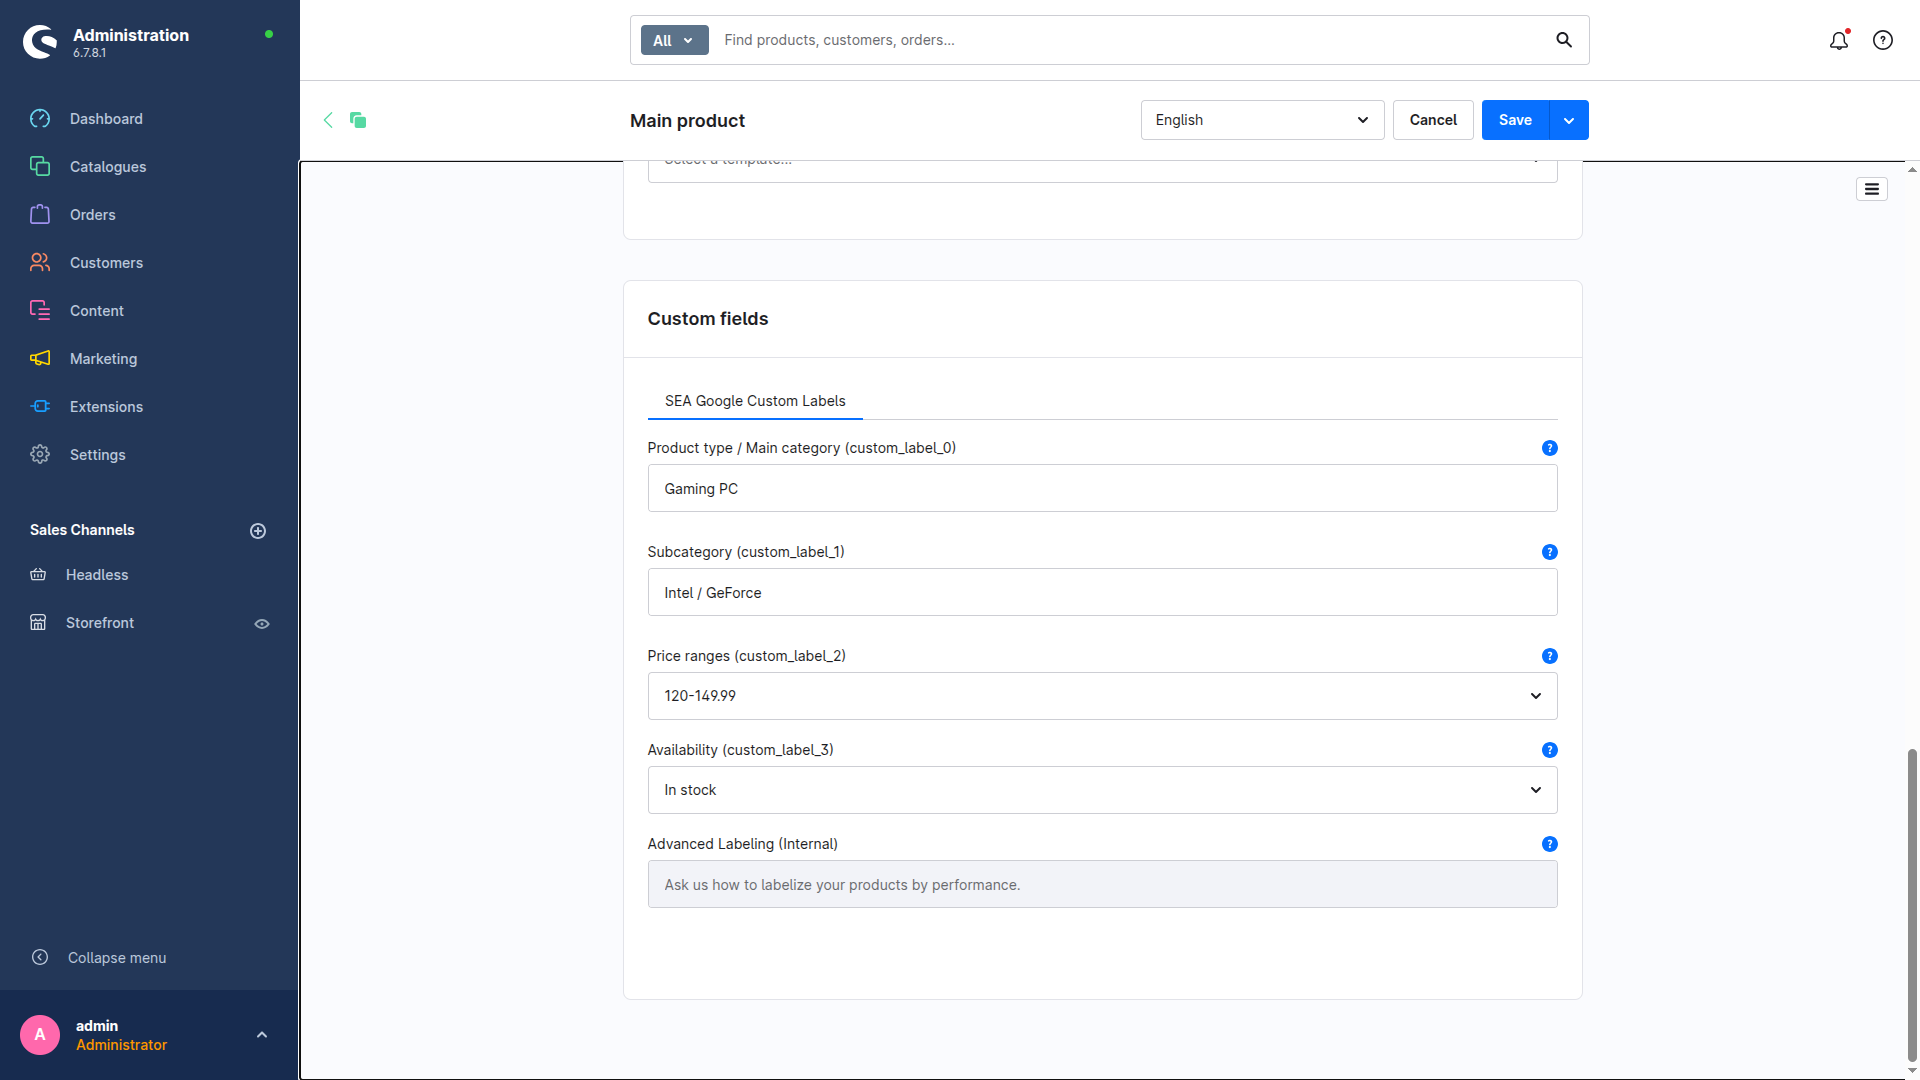Toggle Storefront eye visibility icon

point(262,624)
